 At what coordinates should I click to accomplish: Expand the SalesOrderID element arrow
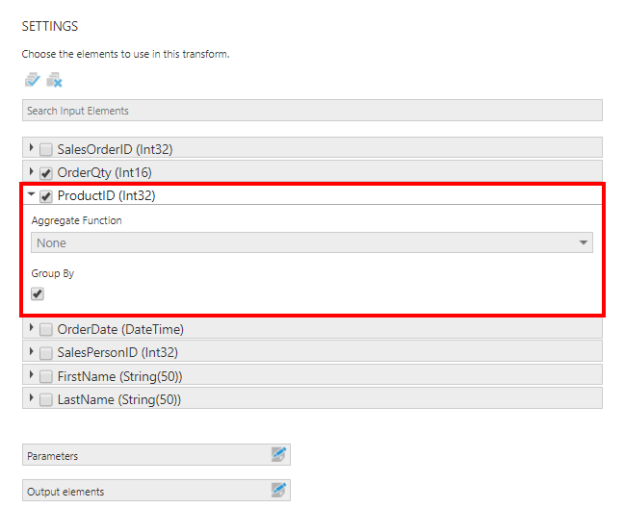coord(31,149)
